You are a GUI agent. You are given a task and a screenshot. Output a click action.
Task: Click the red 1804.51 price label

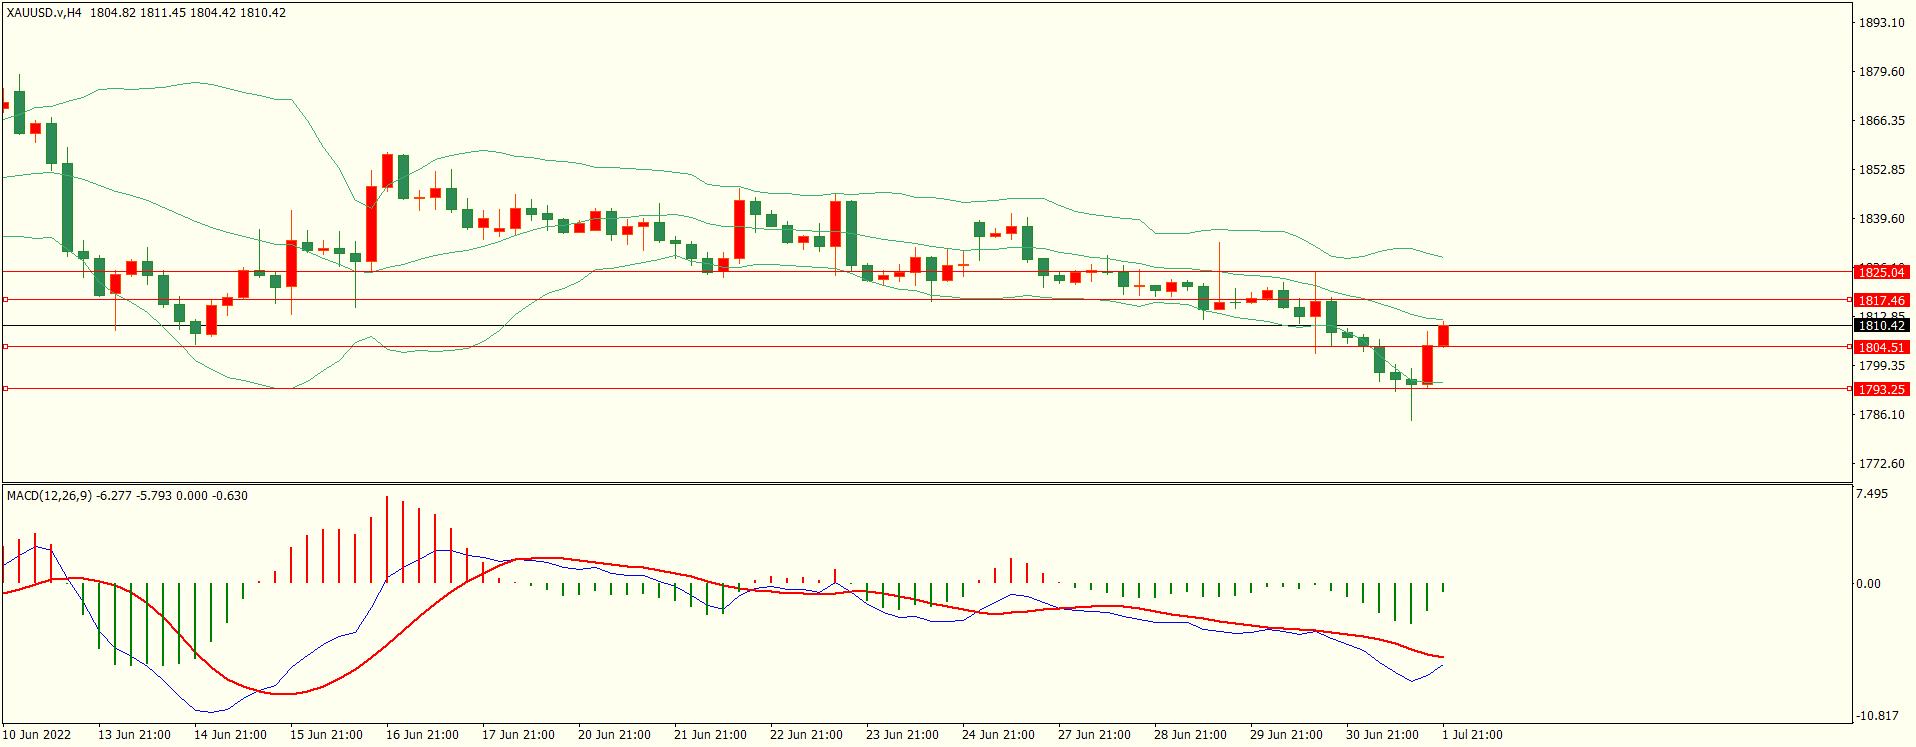[x=1881, y=347]
